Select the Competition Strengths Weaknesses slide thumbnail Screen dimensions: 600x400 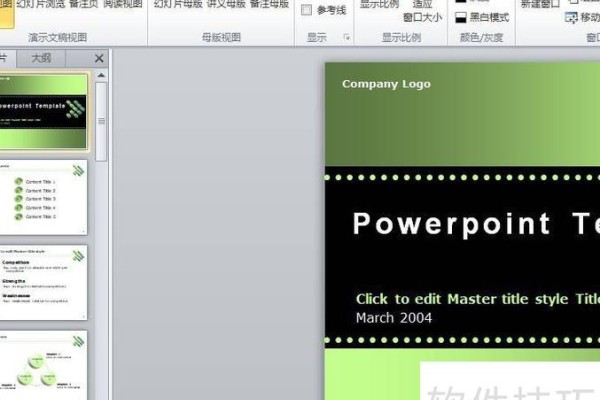point(43,282)
